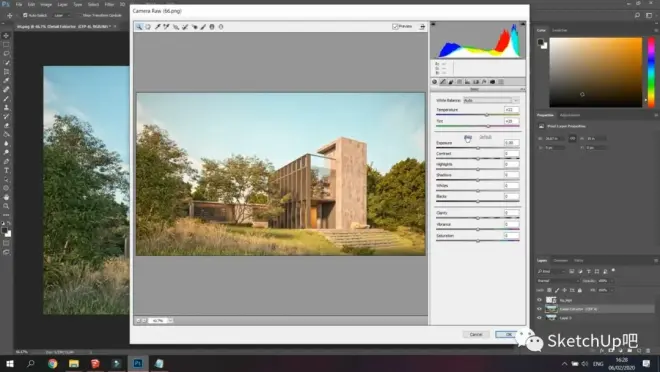Open the File menu

(x=19, y=4)
